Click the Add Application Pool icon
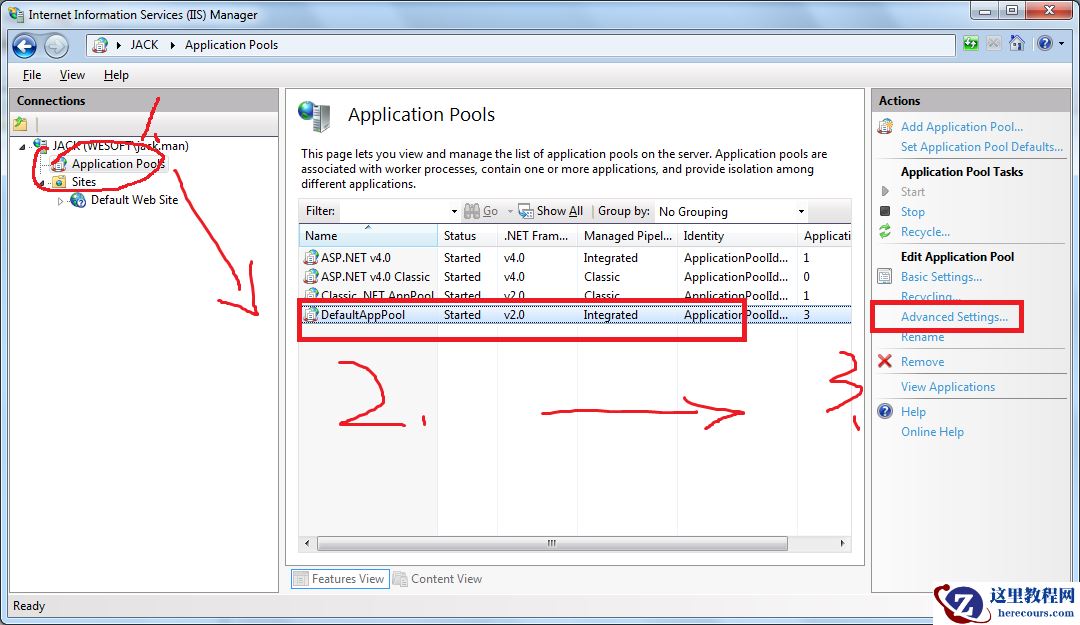This screenshot has height=625, width=1080. click(x=885, y=126)
